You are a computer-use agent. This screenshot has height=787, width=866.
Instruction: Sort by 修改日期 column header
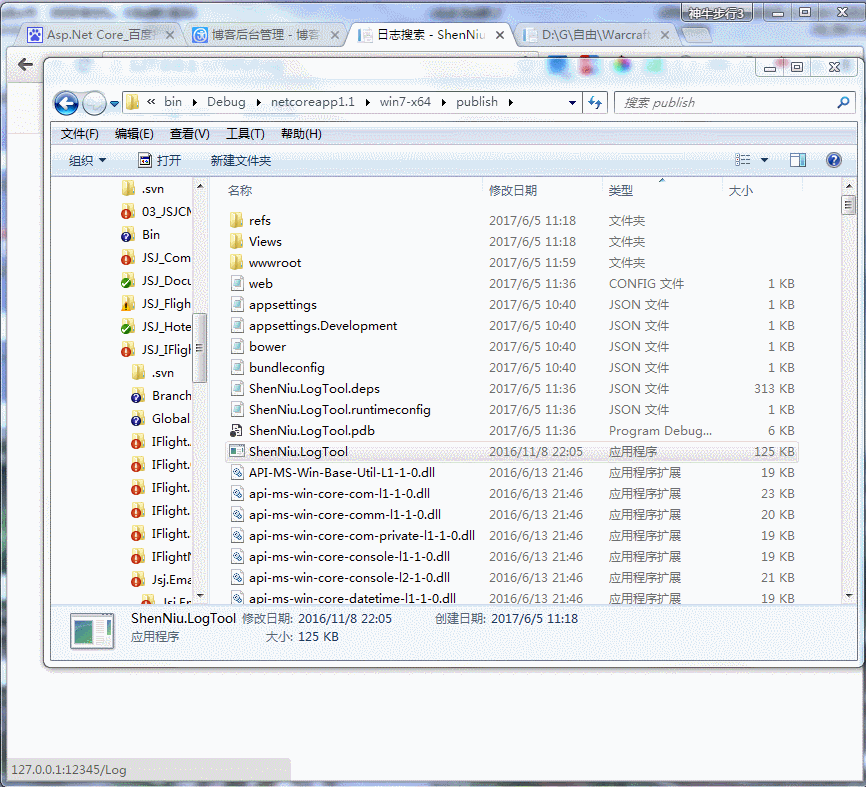click(513, 191)
